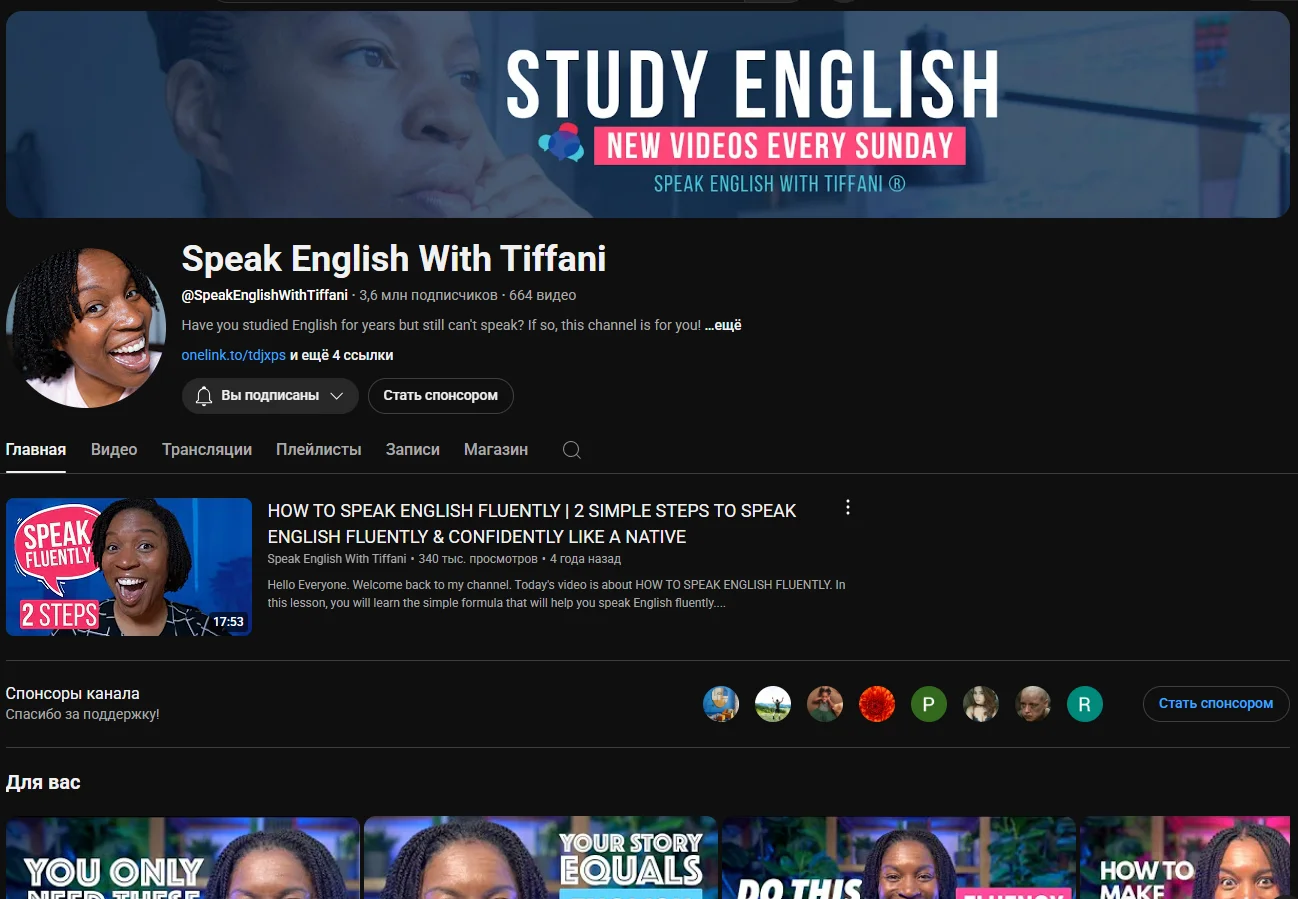
Task: Click the 17:53 duration badge
Action: (x=228, y=622)
